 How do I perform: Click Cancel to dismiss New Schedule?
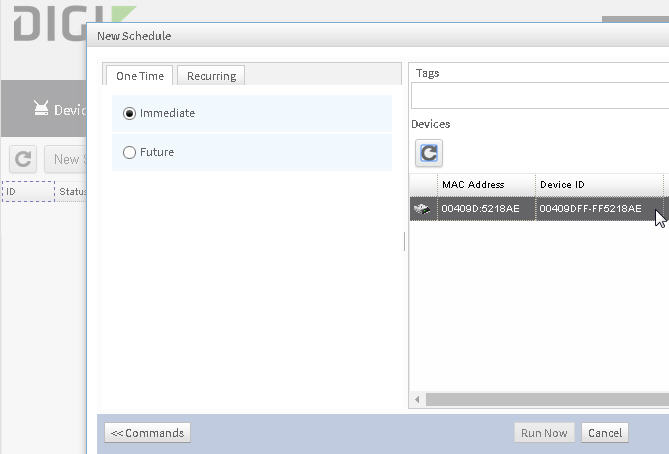pyautogui.click(x=604, y=433)
